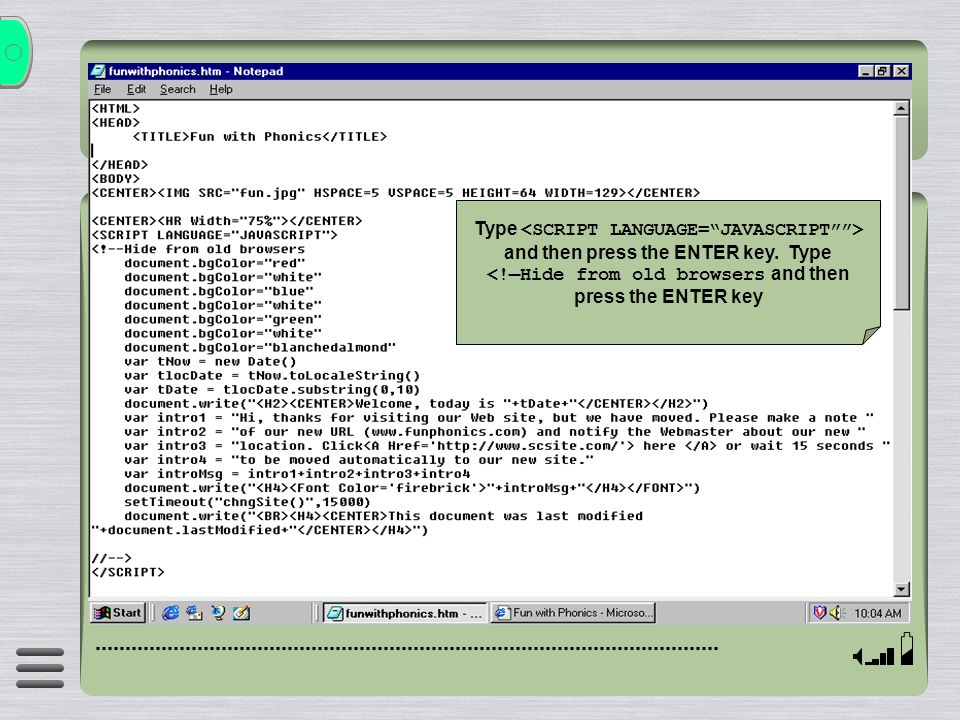The width and height of the screenshot is (960, 720).
Task: Click the antivirus shield tray icon
Action: [819, 612]
